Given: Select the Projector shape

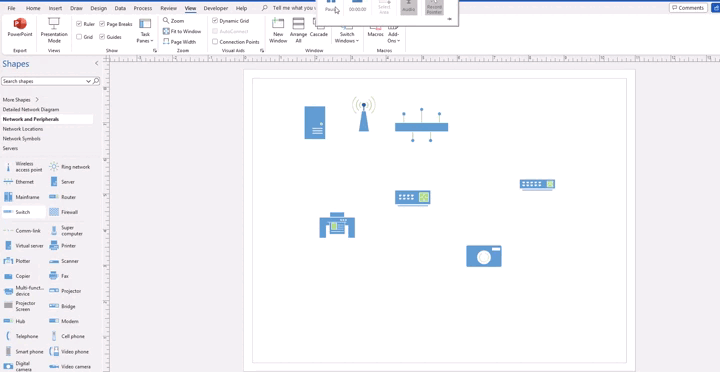Looking at the screenshot, I should click(65, 291).
